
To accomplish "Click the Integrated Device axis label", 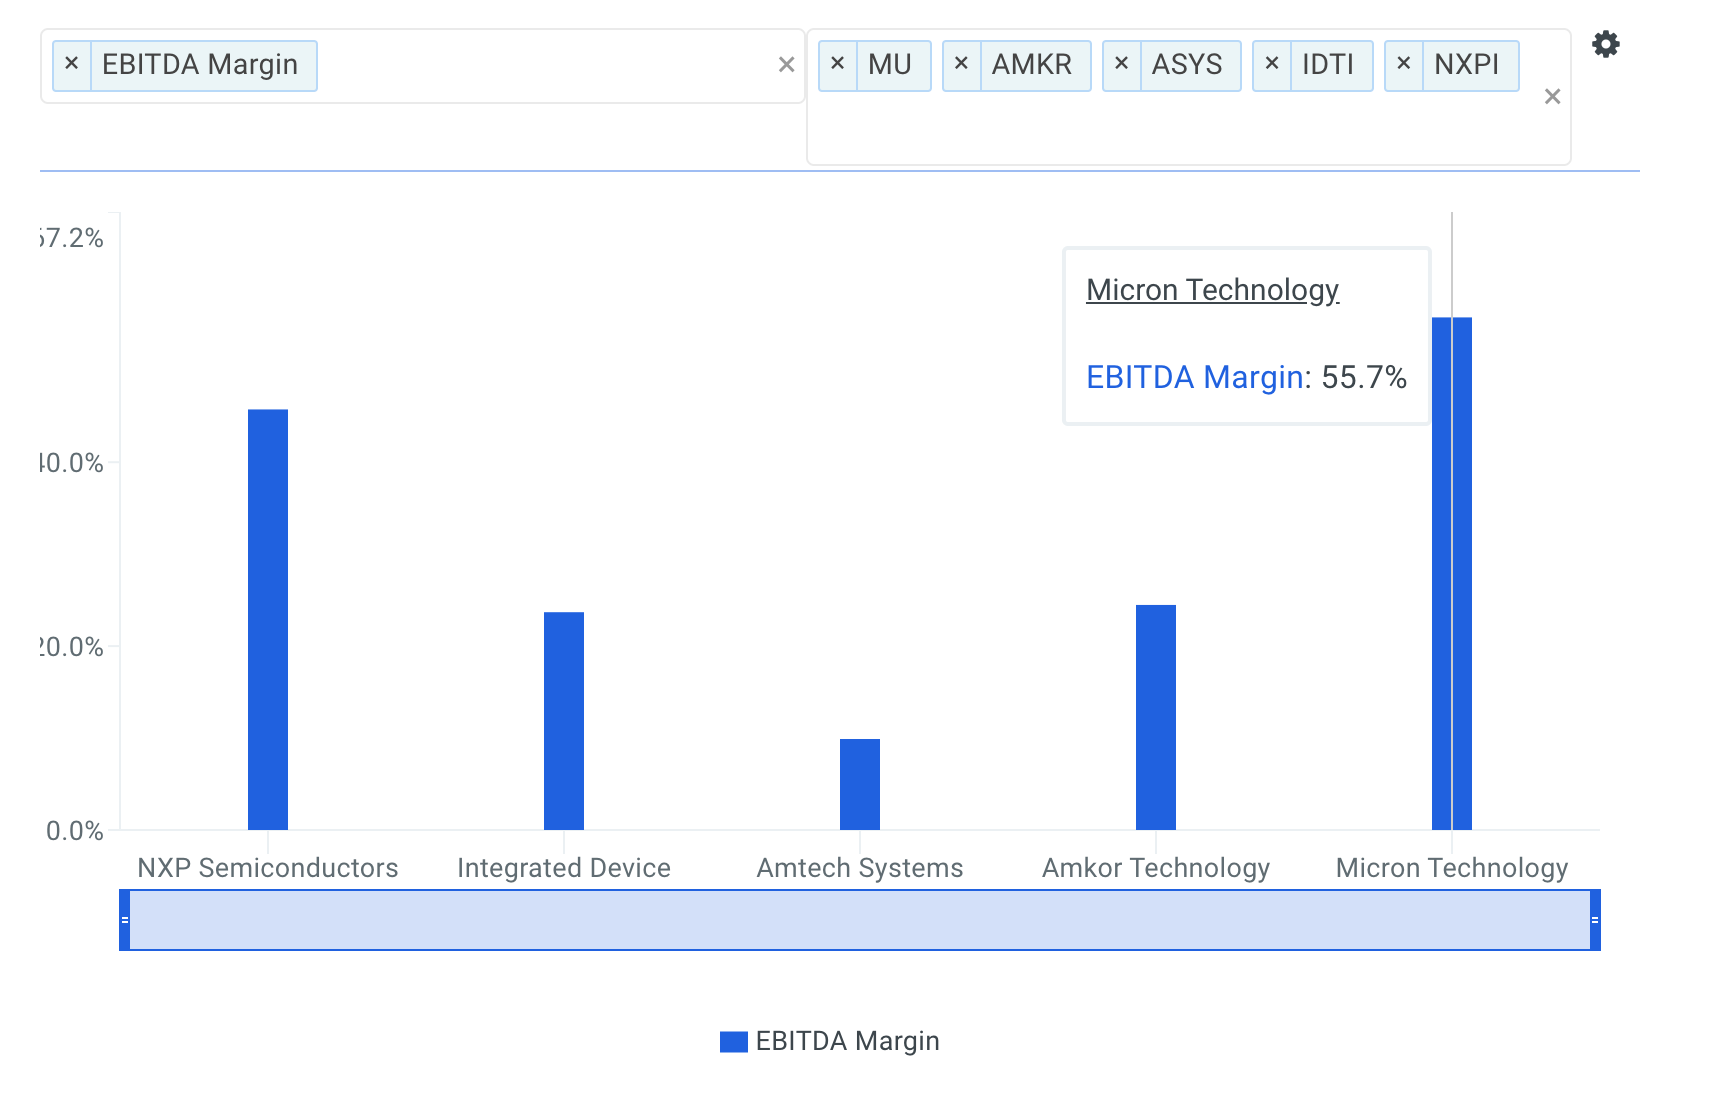I will (564, 868).
